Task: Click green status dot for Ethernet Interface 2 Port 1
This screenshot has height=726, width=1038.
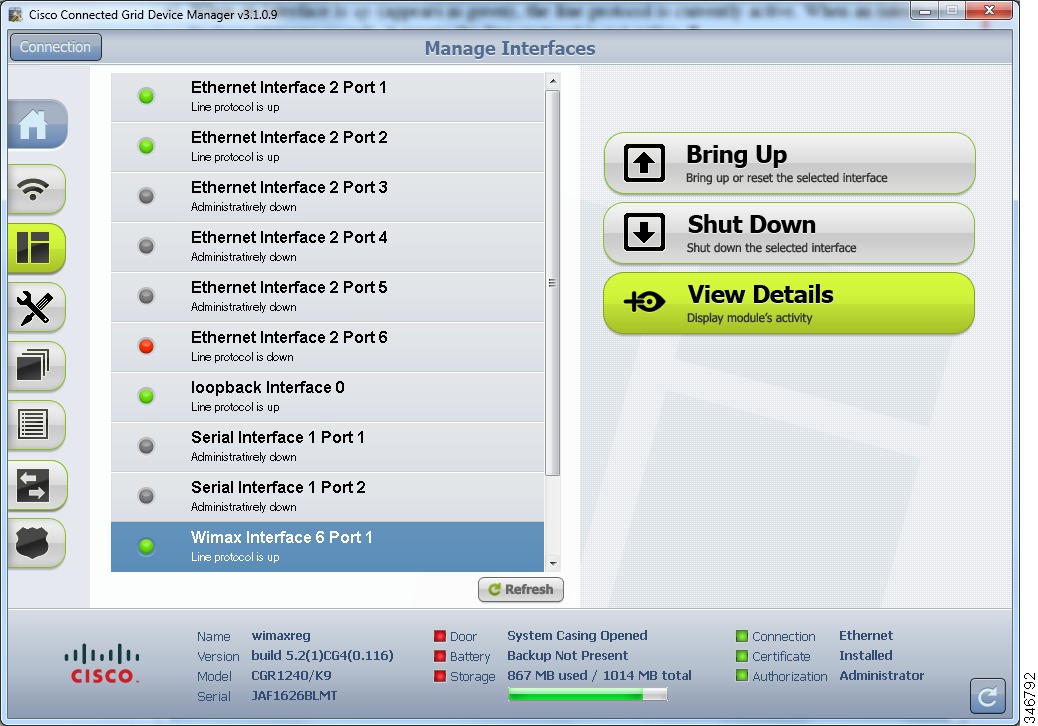Action: 146,96
